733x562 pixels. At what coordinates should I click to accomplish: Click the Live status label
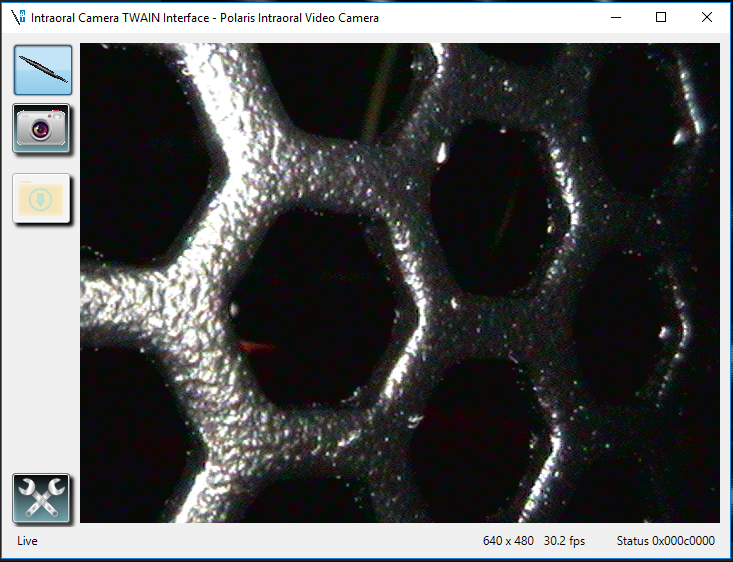(x=27, y=541)
